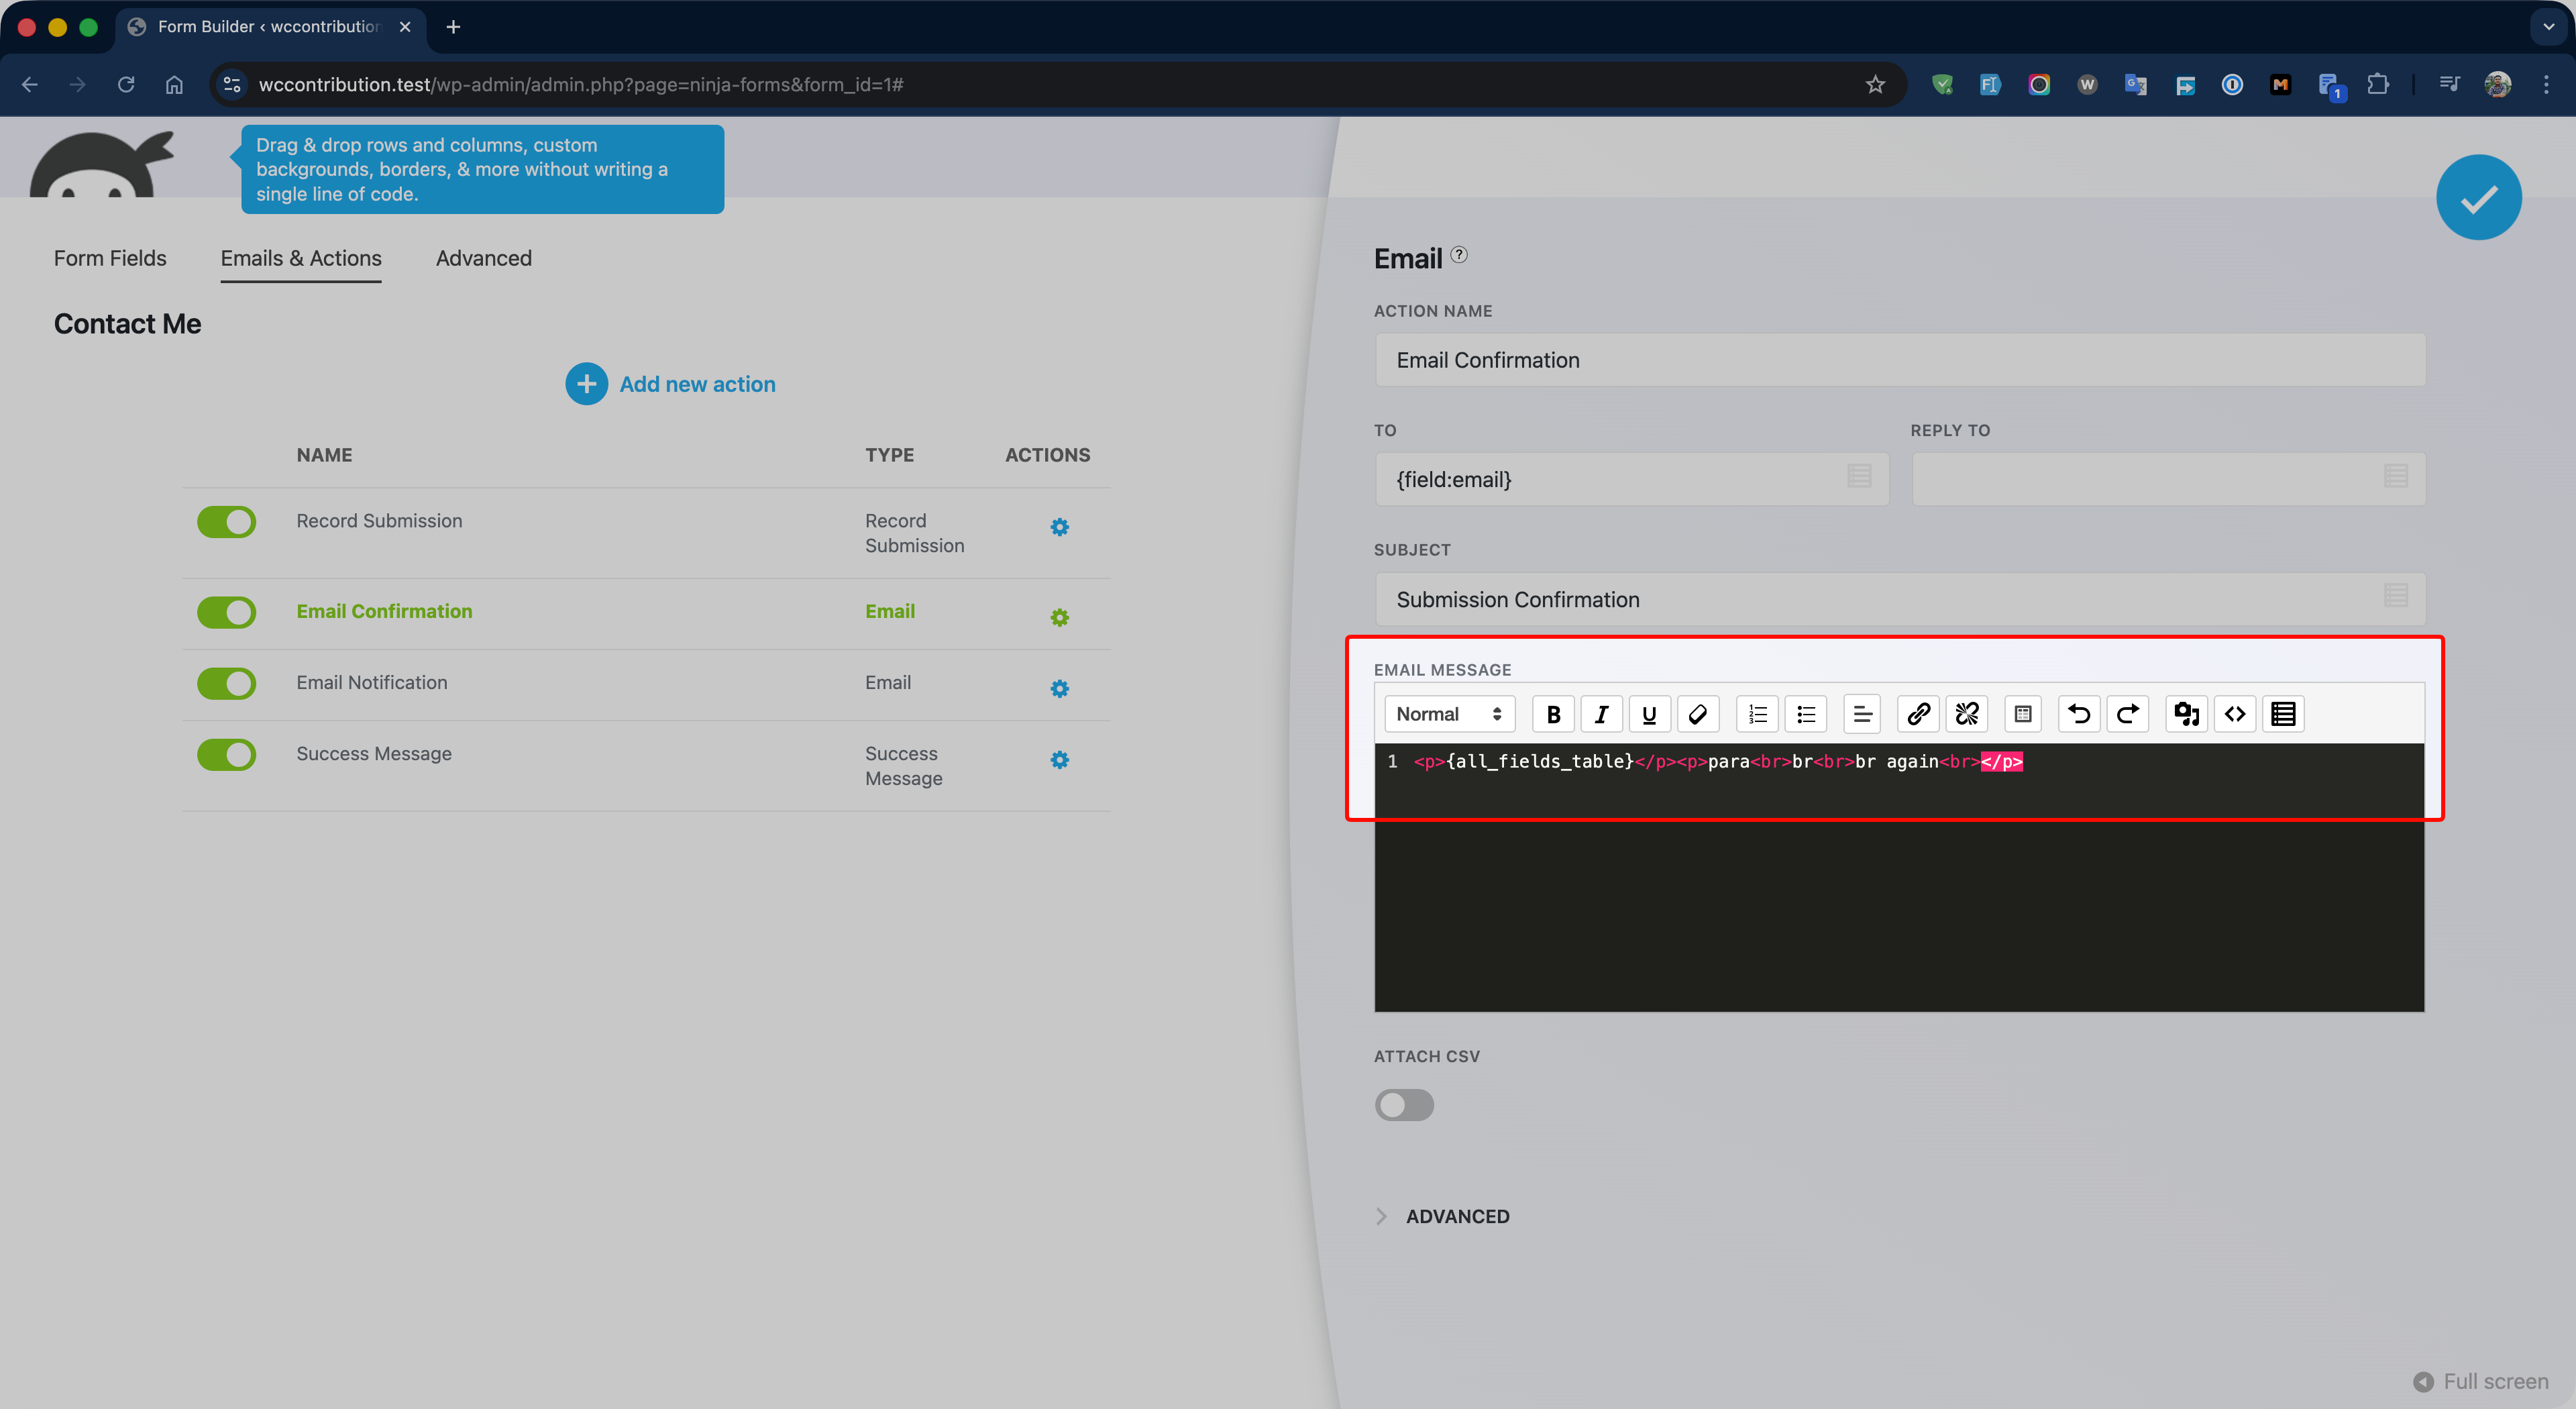Open the Normal paragraph style dropdown

(1448, 714)
